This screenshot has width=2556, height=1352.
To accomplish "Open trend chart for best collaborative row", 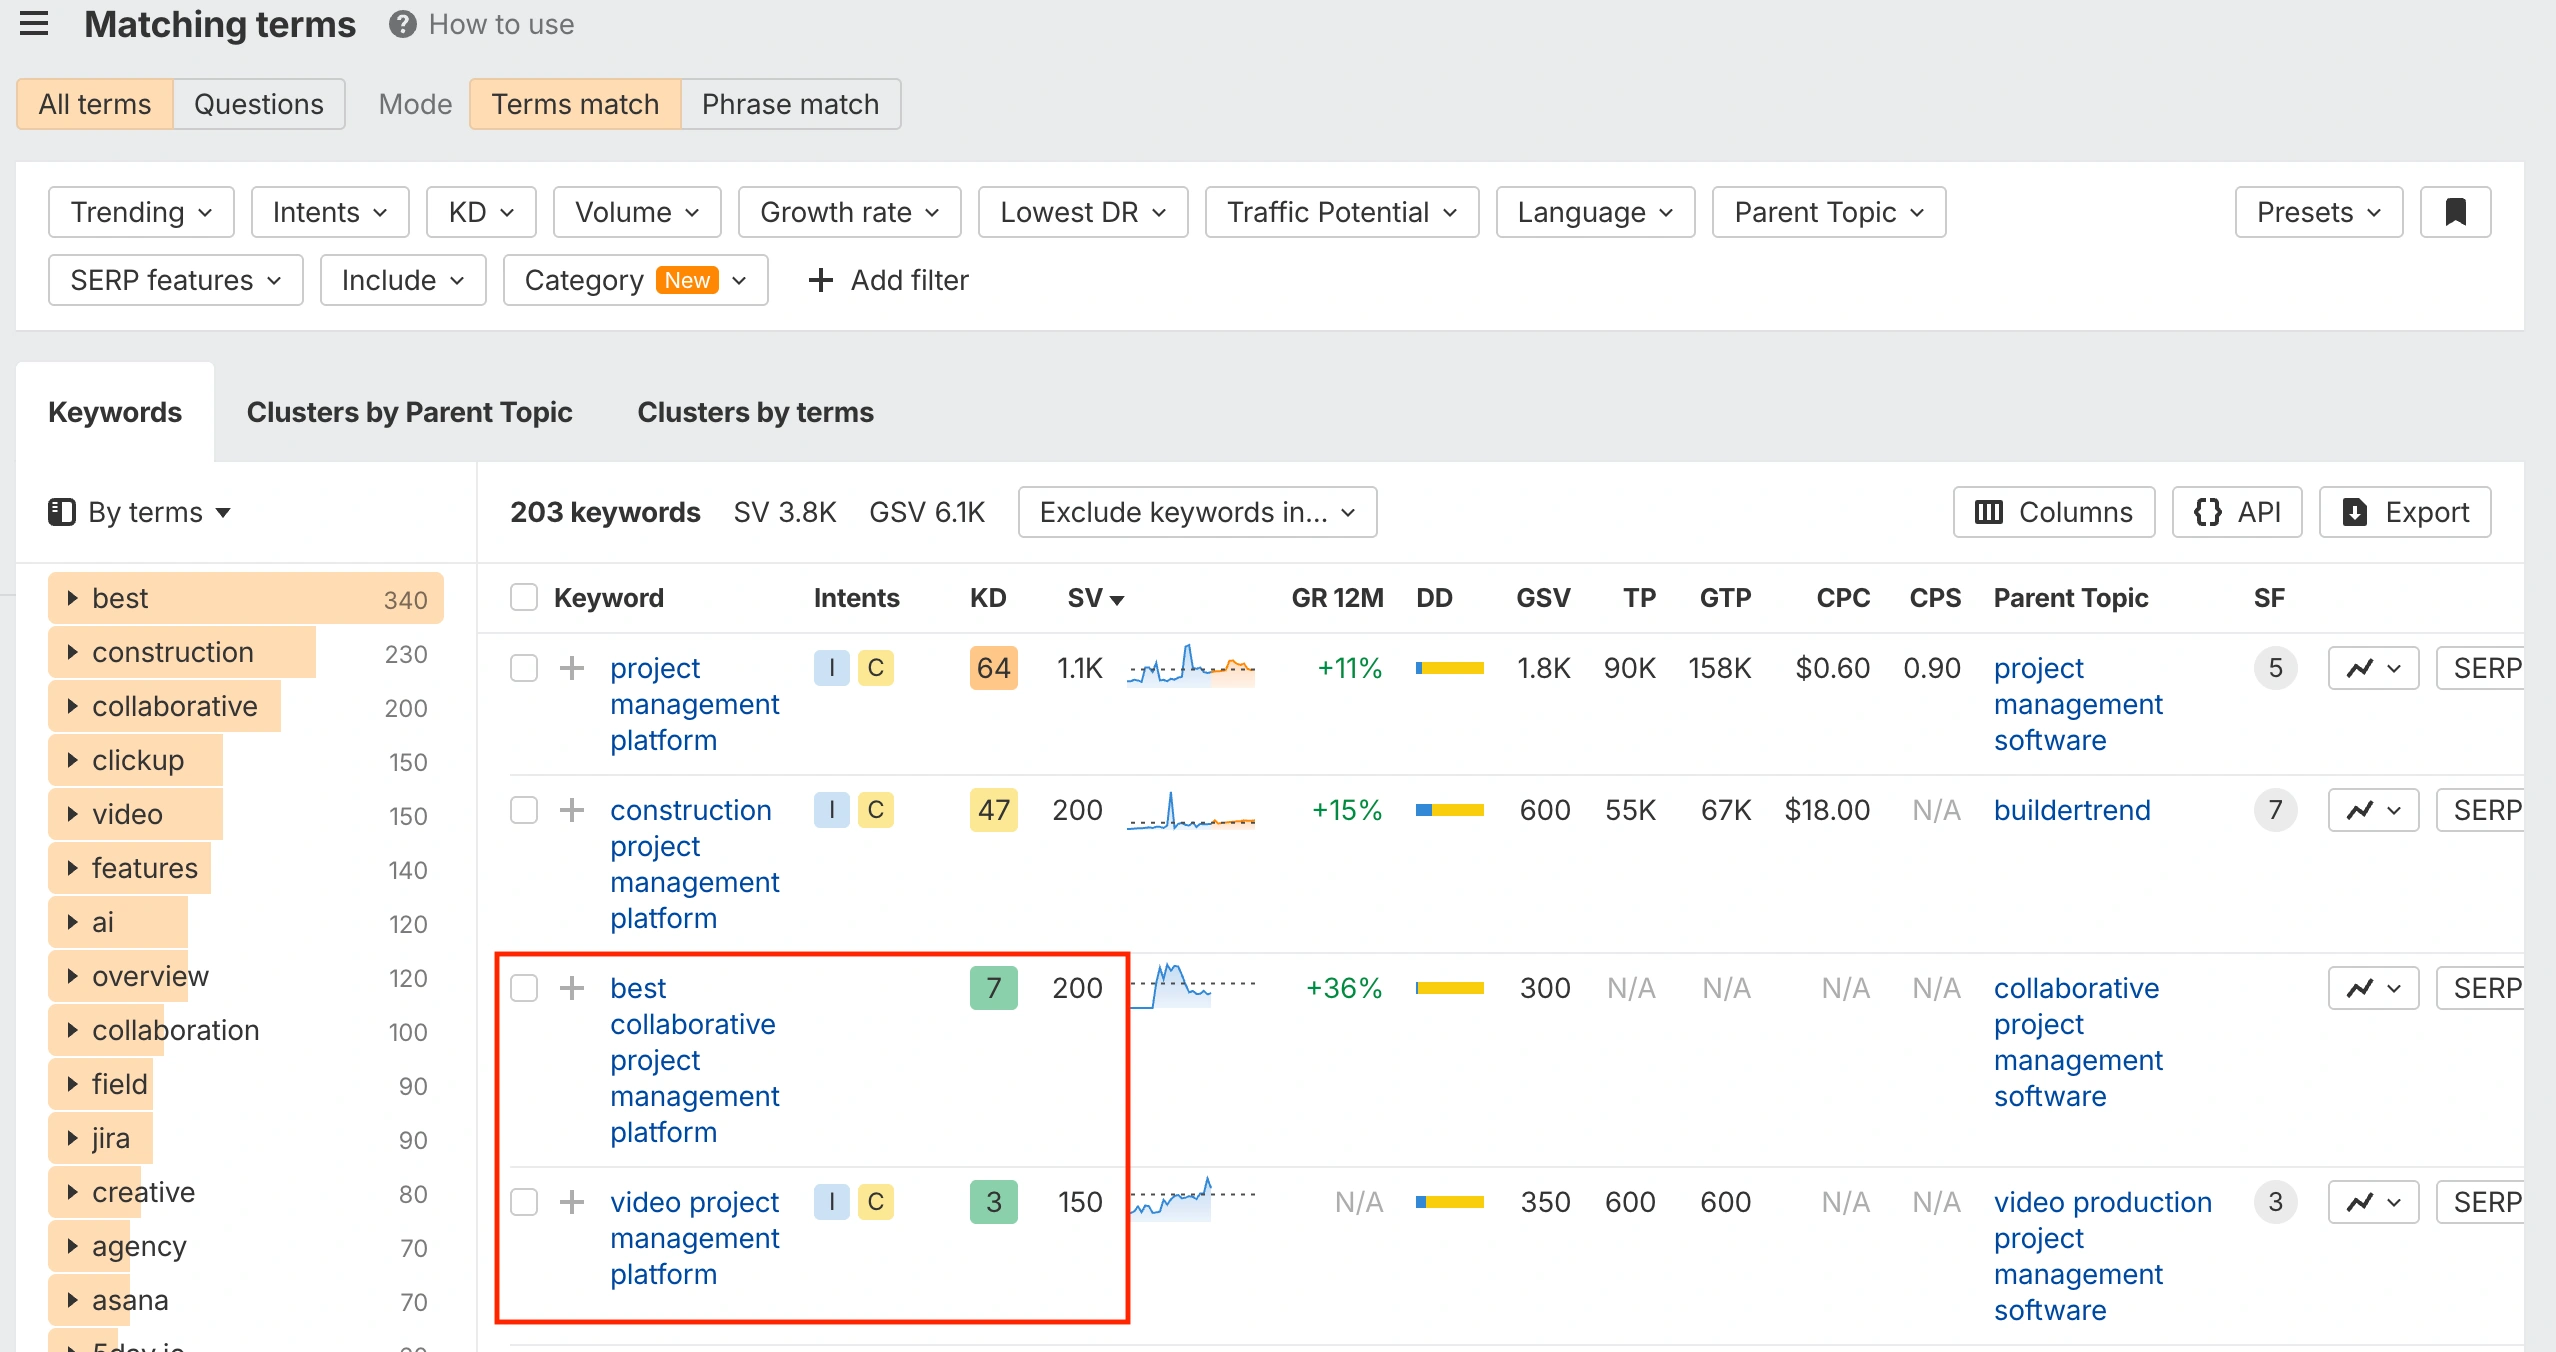I will pyautogui.click(x=2373, y=988).
